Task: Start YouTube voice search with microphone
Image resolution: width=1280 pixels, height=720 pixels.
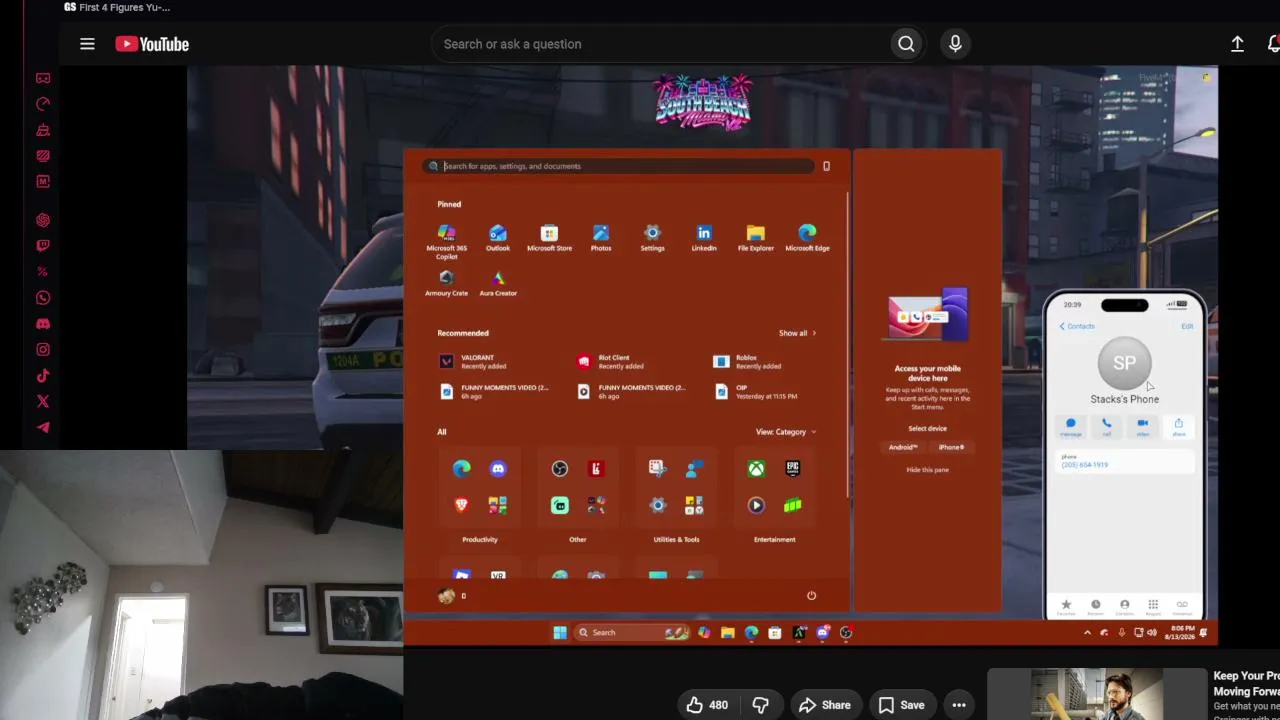Action: coord(955,44)
